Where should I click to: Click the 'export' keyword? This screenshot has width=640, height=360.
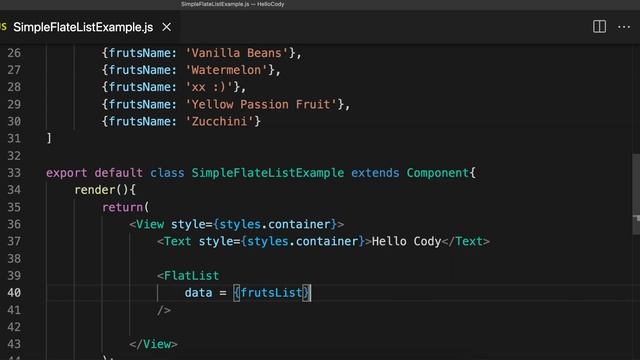point(67,173)
